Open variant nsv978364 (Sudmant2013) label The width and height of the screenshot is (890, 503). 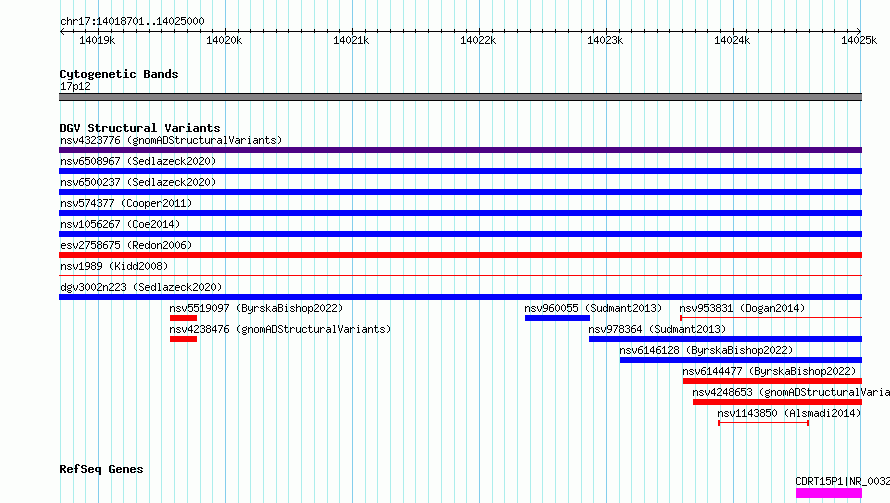click(x=657, y=329)
